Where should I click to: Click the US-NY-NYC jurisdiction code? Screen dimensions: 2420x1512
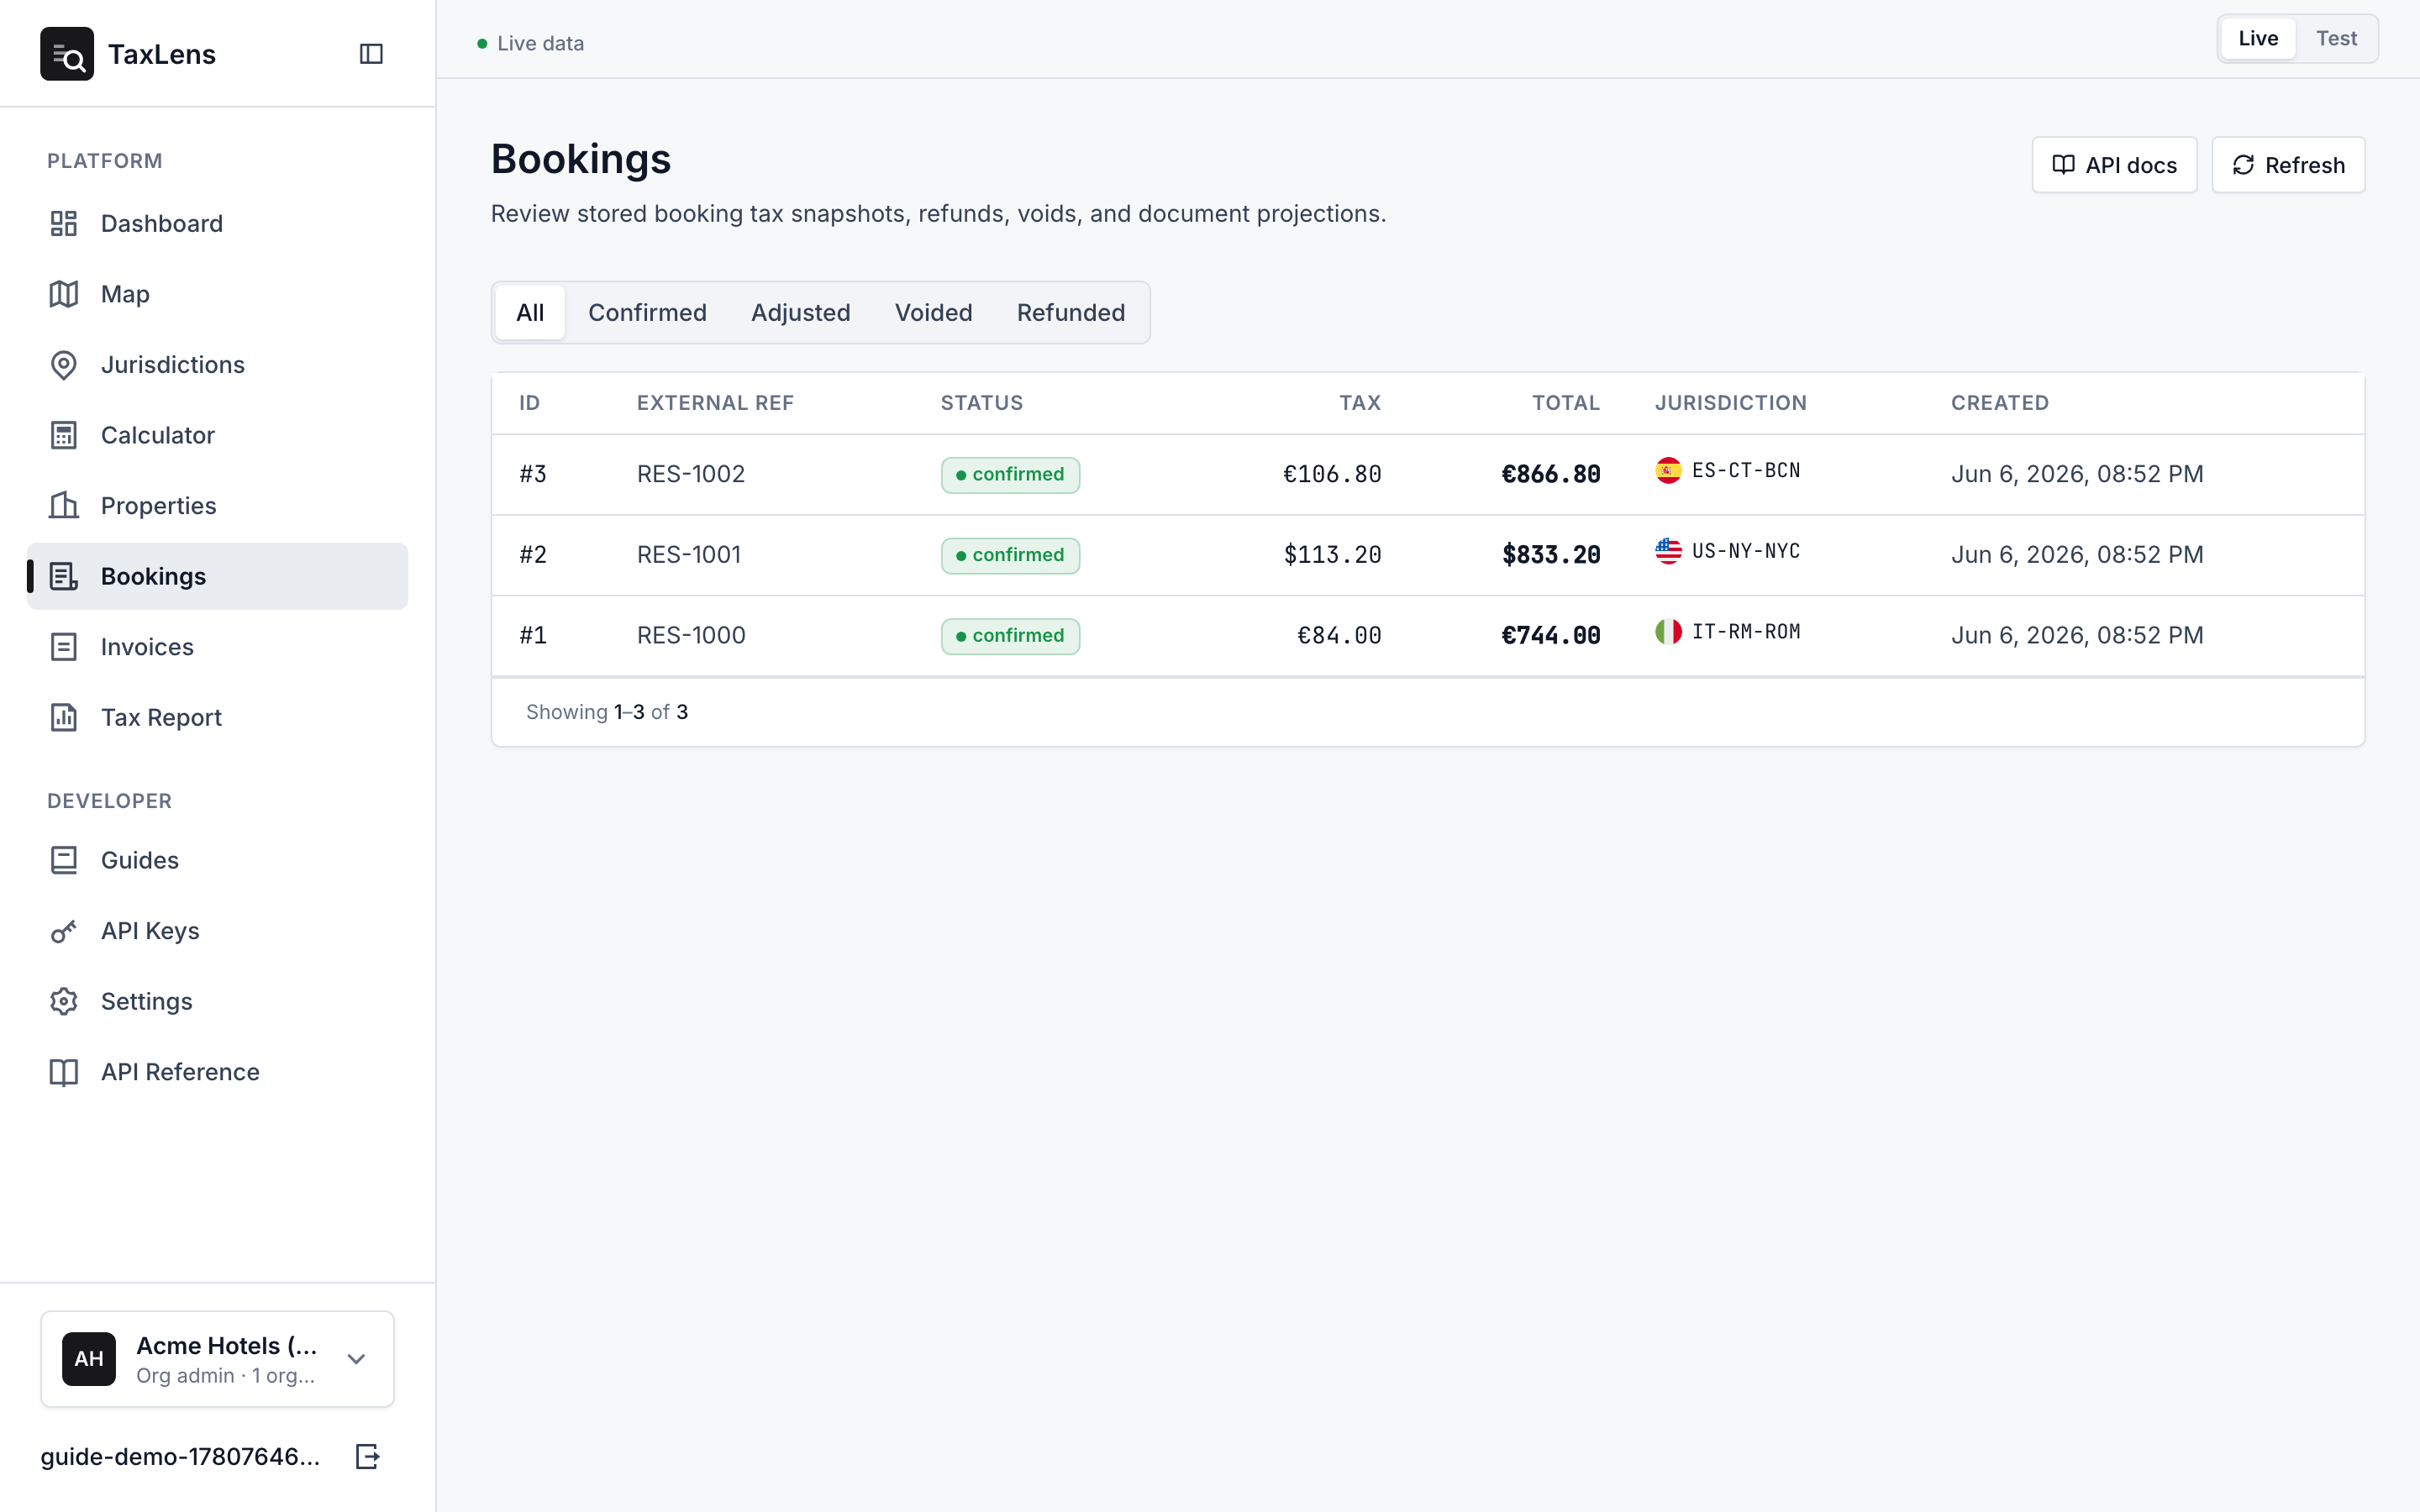pyautogui.click(x=1746, y=551)
